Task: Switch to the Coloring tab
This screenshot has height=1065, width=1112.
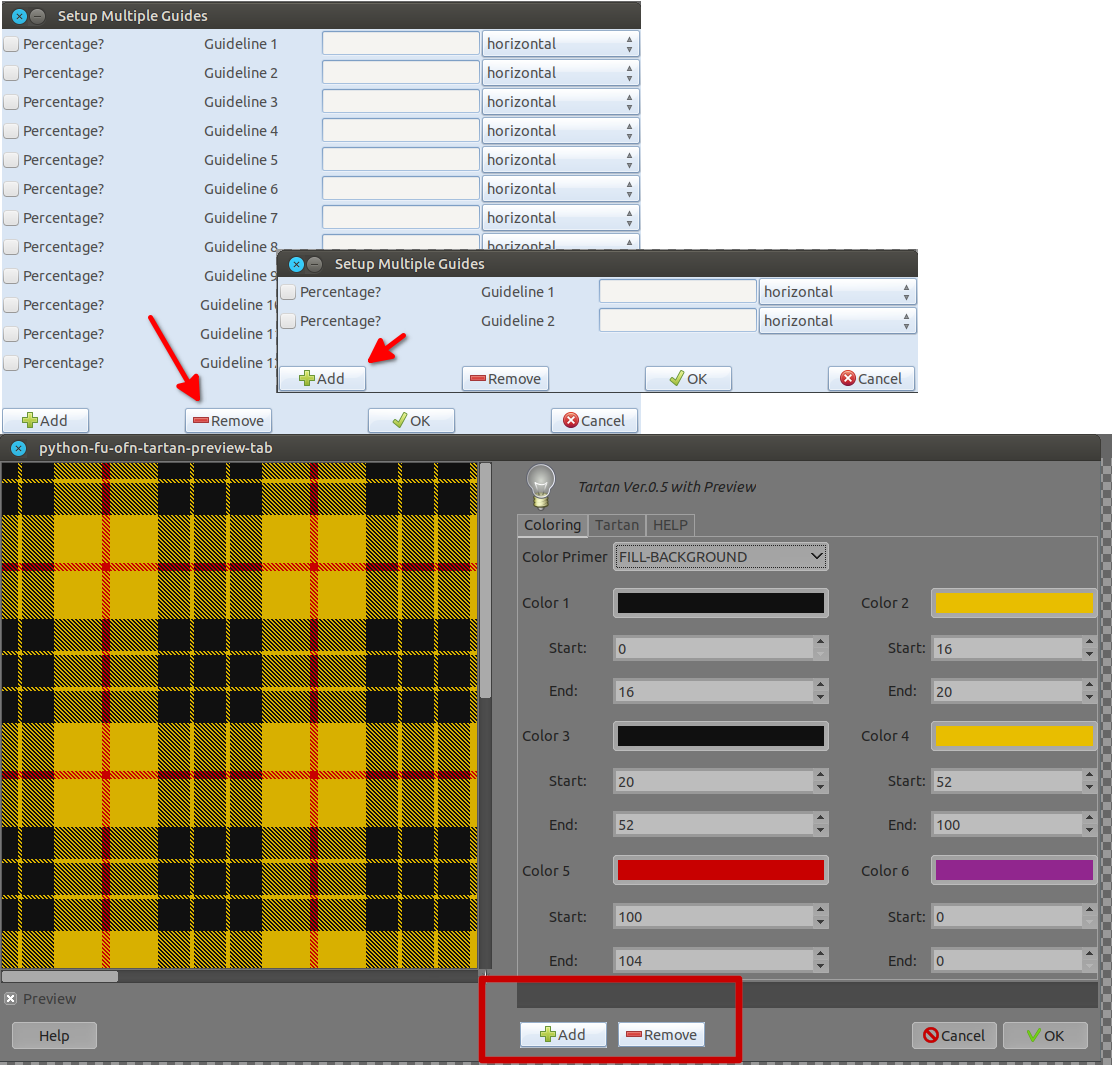Action: pos(552,525)
